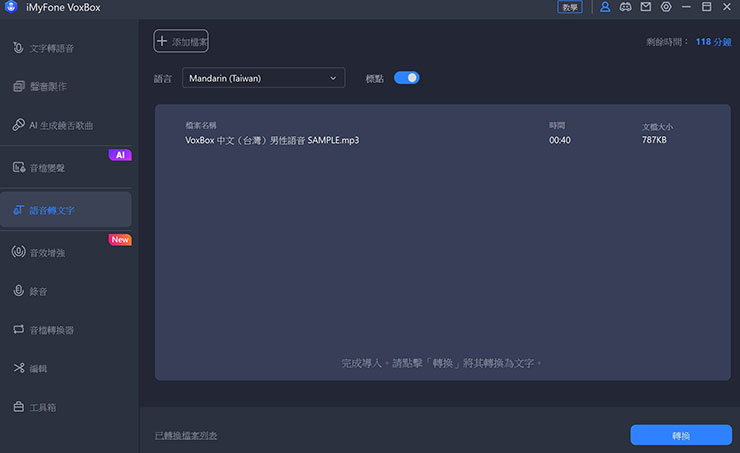Click the 118 分鐘 remaining time value

[x=714, y=42]
